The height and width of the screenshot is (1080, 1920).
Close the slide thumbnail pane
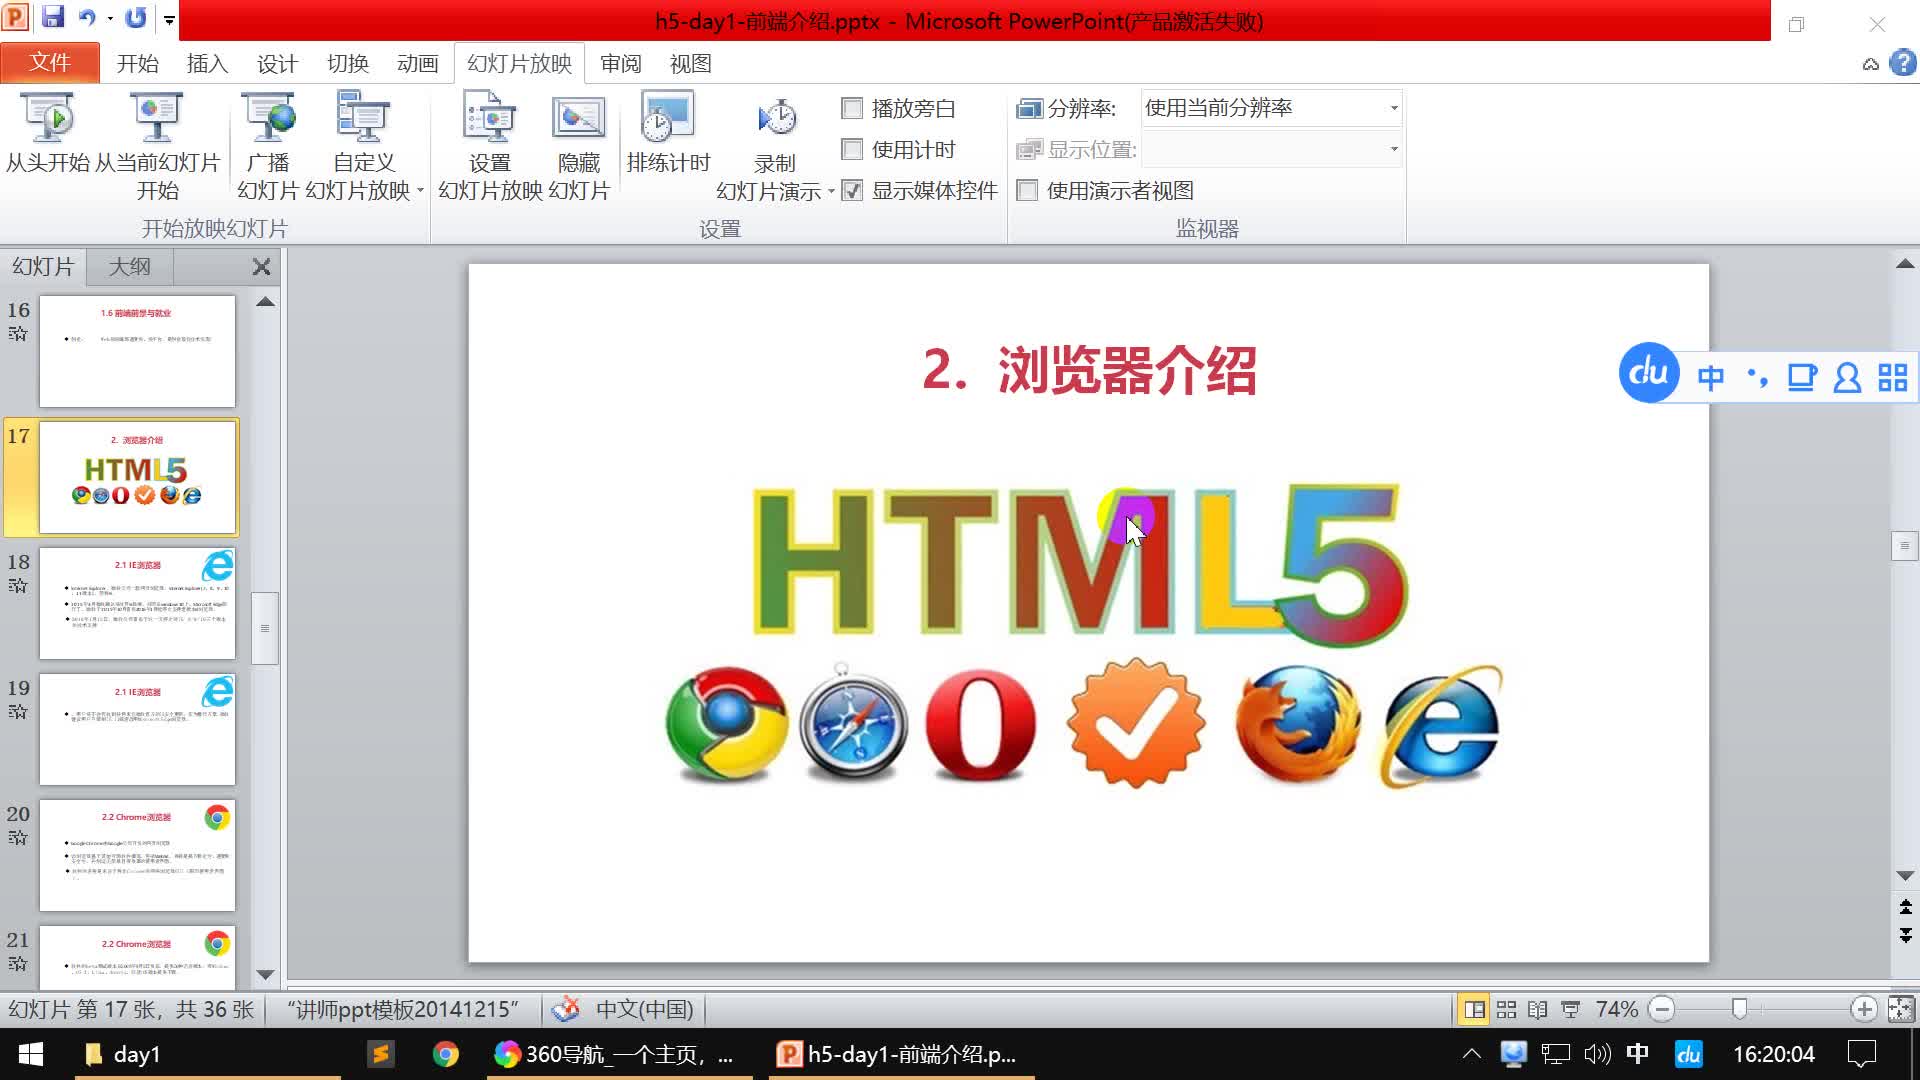(261, 267)
